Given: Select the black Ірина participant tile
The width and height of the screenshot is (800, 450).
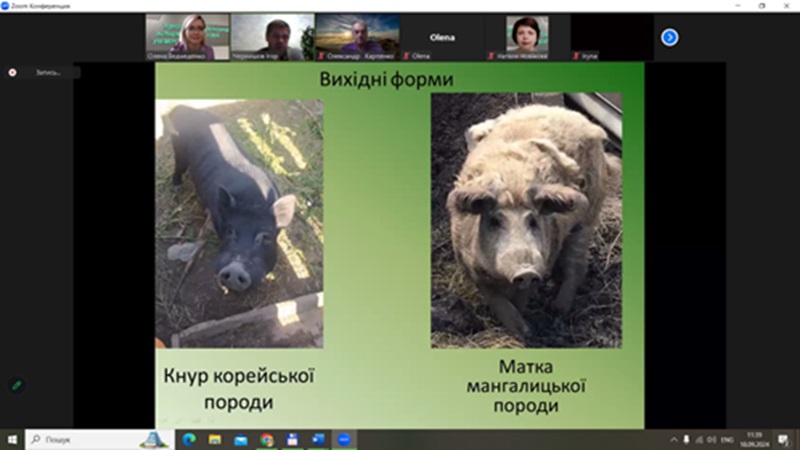Looking at the screenshot, I should [x=612, y=37].
